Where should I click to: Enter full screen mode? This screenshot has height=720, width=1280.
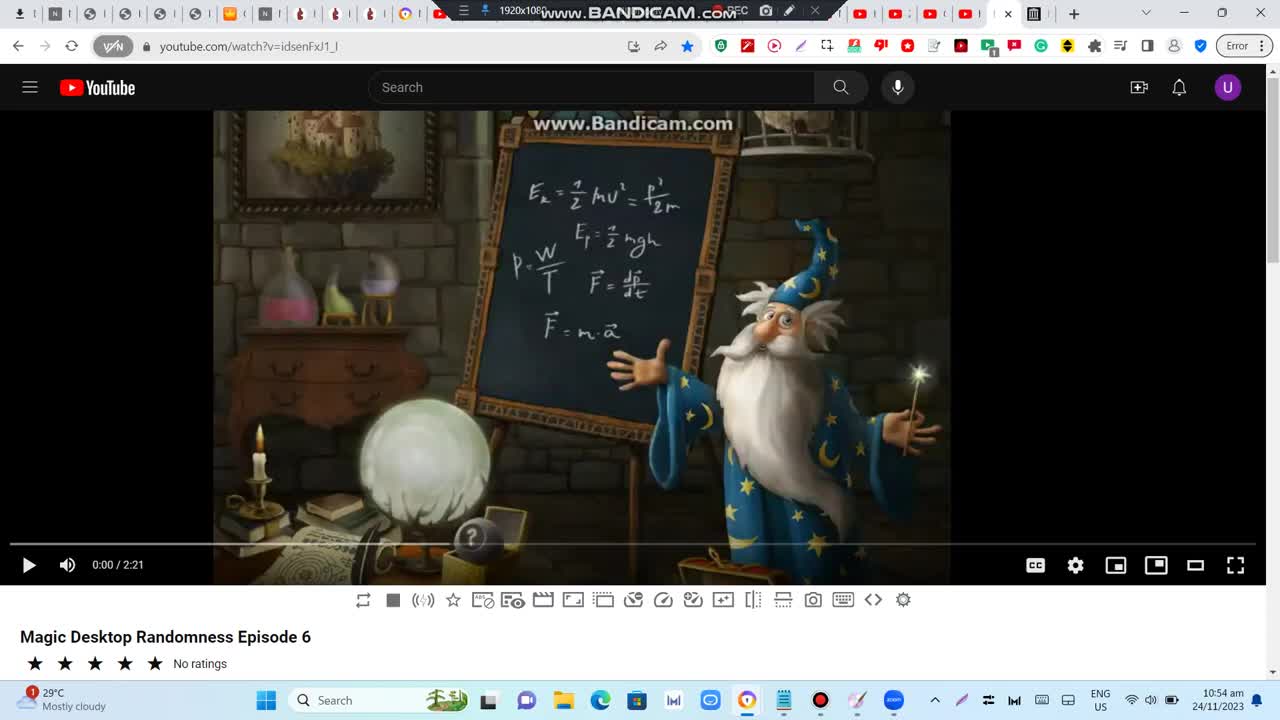[x=1235, y=565]
